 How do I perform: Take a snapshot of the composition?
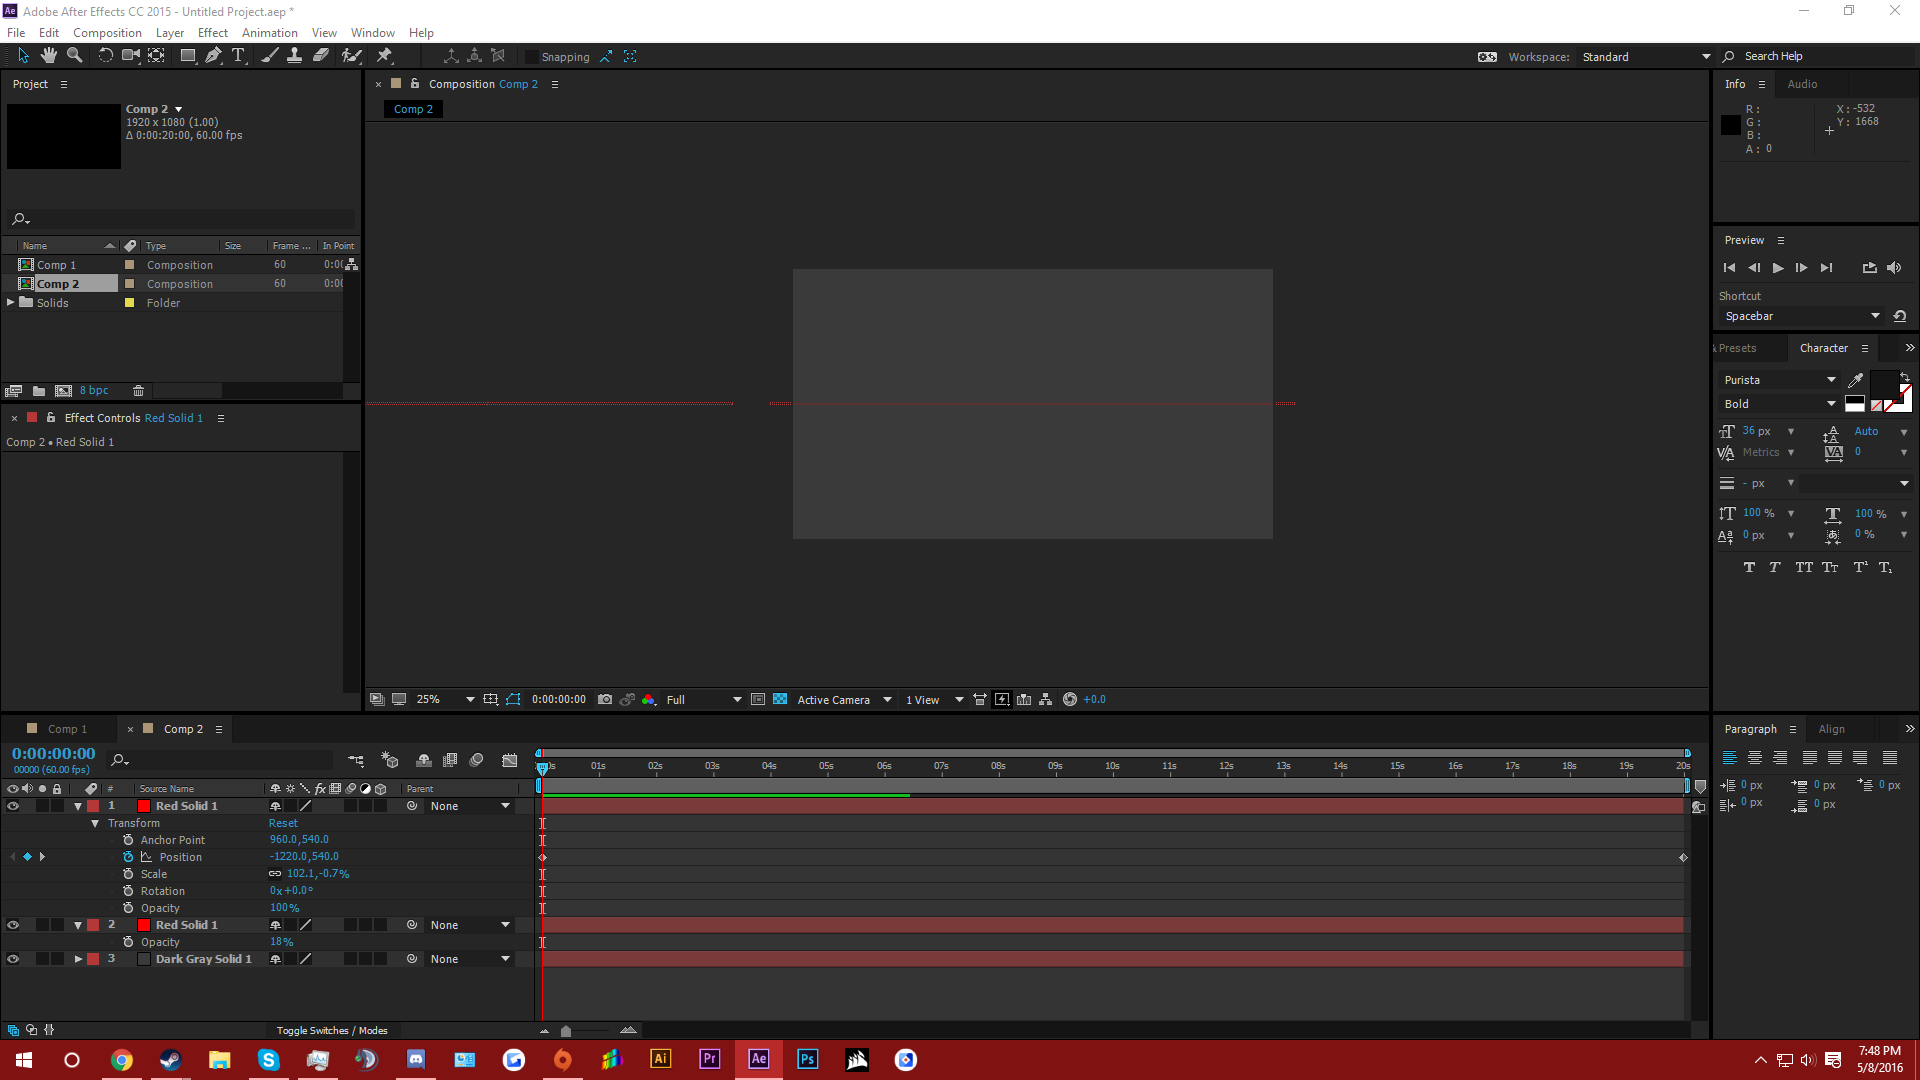click(605, 700)
